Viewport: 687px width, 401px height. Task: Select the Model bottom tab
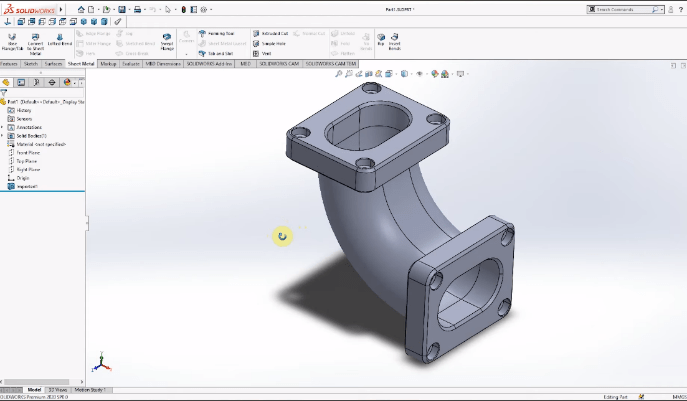[x=34, y=390]
